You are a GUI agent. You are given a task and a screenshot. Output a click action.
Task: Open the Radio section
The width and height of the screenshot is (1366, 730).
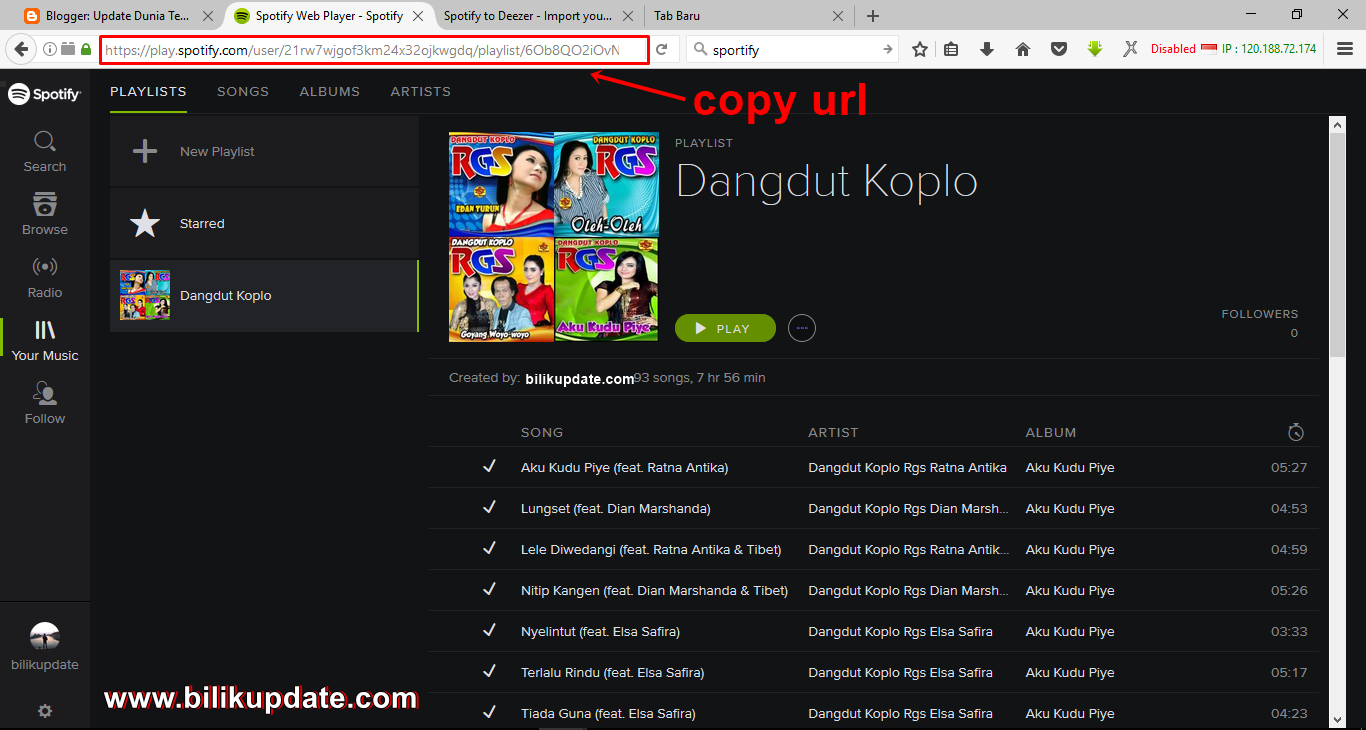pyautogui.click(x=45, y=278)
